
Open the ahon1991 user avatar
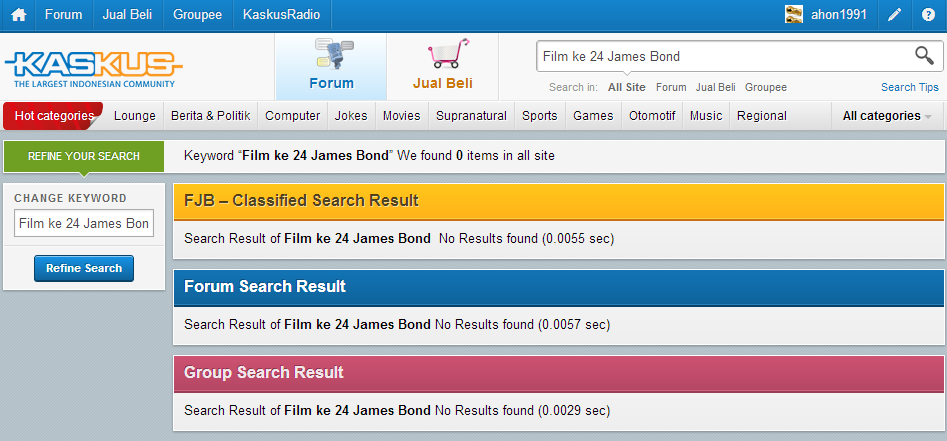(794, 14)
